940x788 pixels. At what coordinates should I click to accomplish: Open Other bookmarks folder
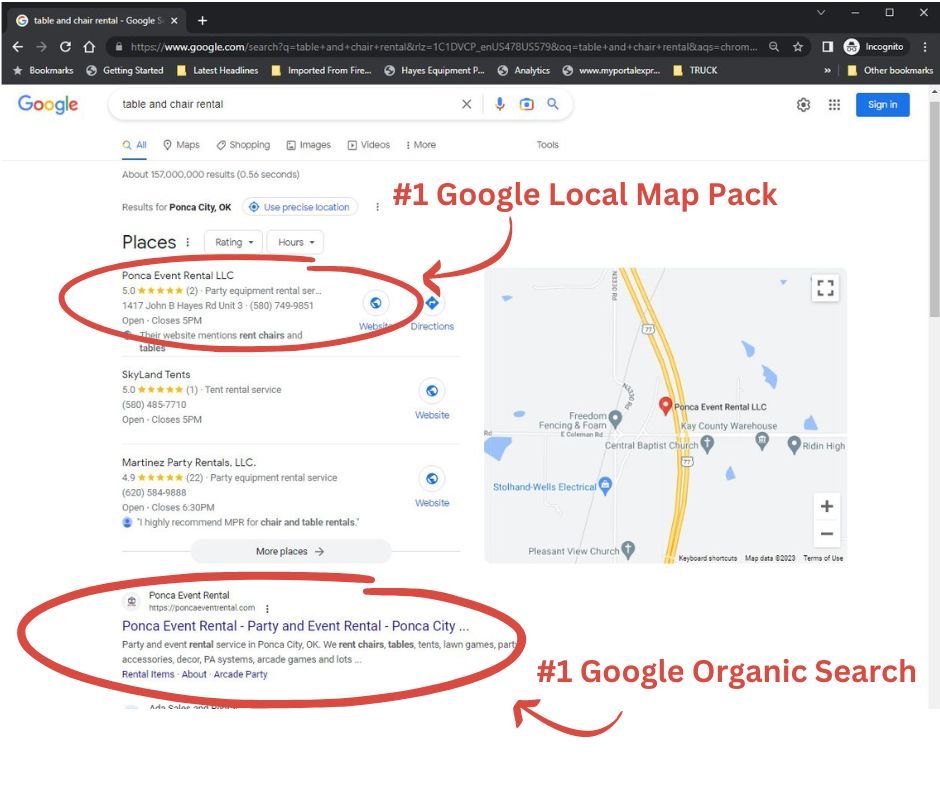click(890, 70)
